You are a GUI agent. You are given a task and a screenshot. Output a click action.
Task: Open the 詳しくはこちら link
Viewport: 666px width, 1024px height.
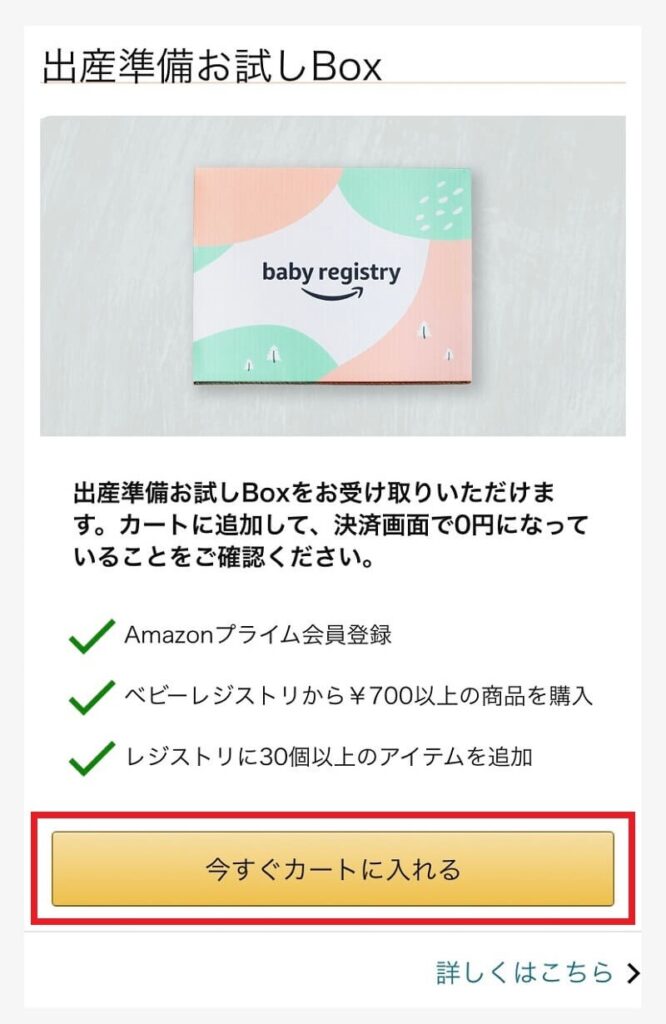point(524,972)
